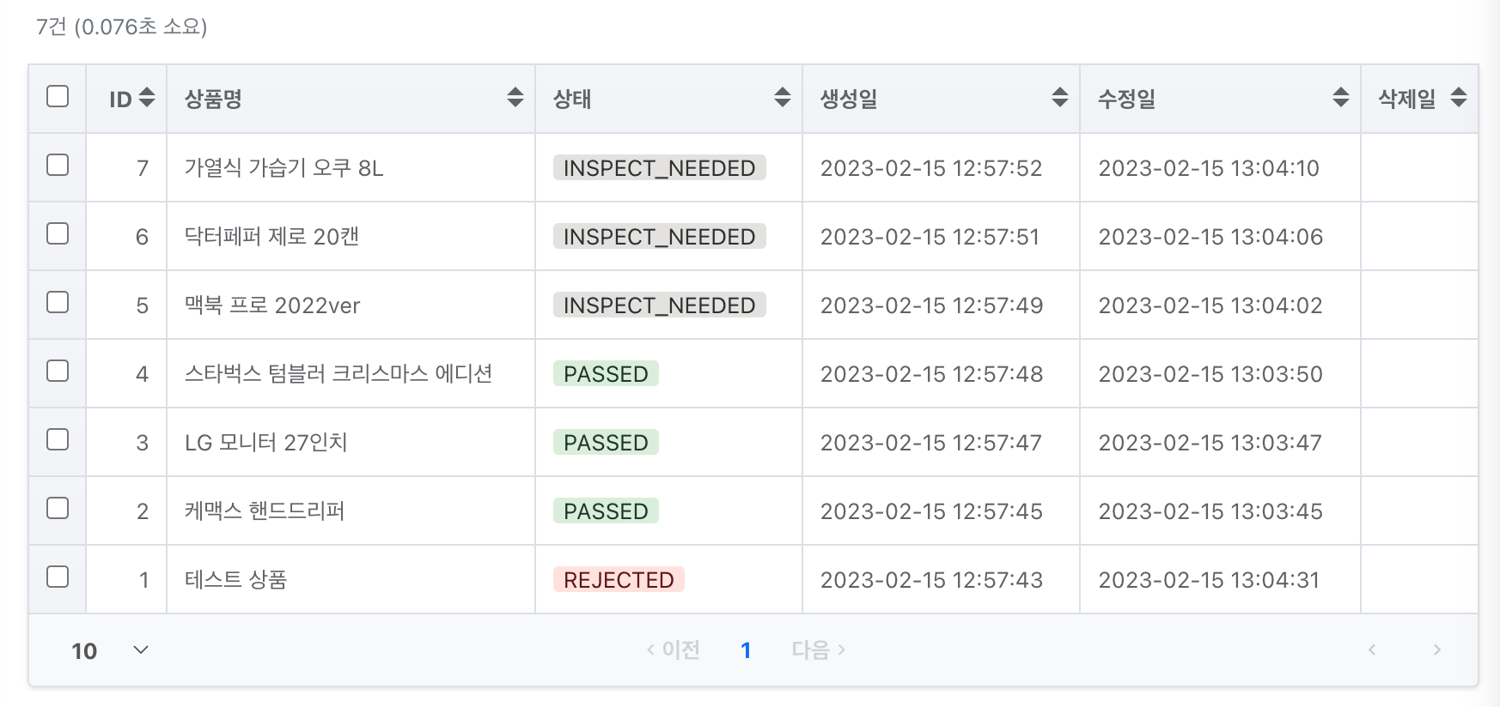The image size is (1500, 707).
Task: Select checkbox for 테스트 상품 row
Action: pyautogui.click(x=58, y=577)
